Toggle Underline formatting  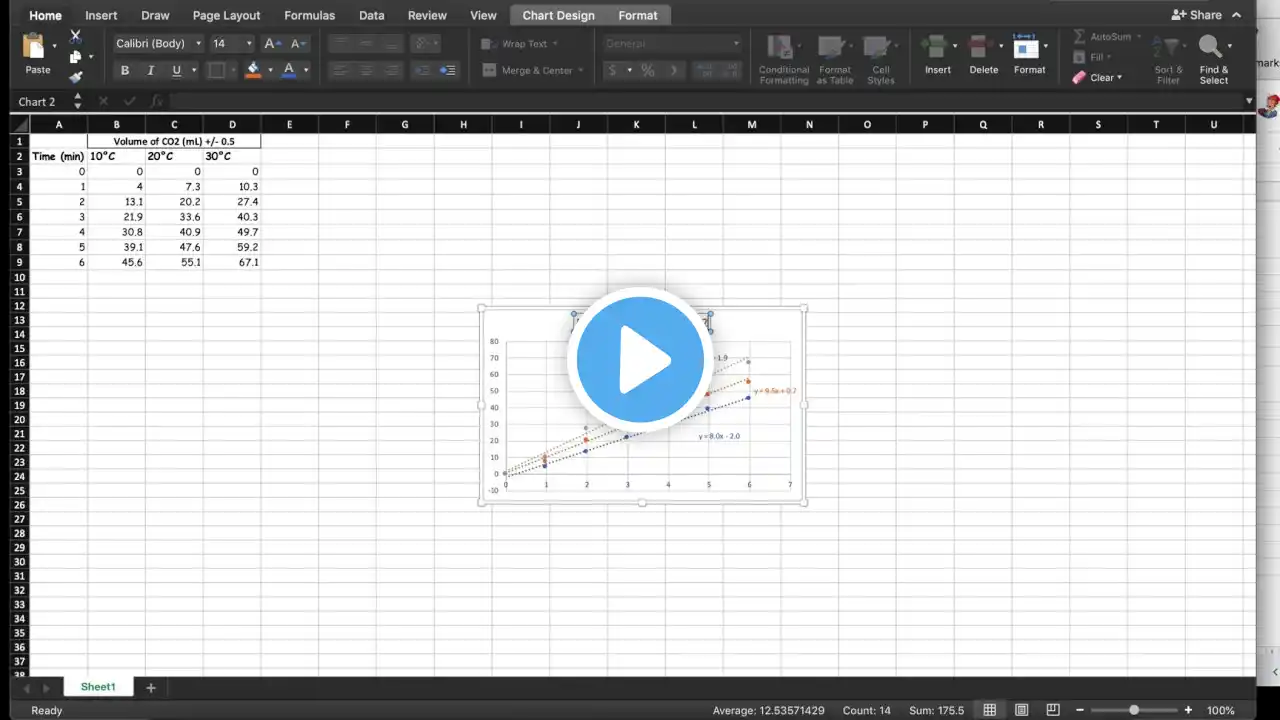pos(177,70)
